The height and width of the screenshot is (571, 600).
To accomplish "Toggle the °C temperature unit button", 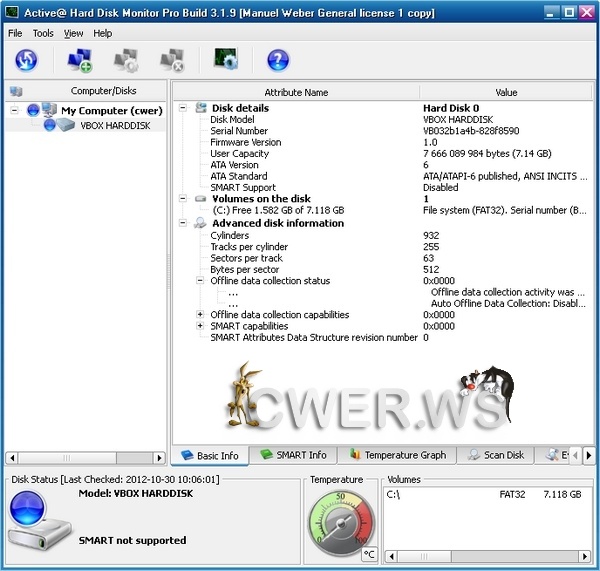I will click(369, 553).
